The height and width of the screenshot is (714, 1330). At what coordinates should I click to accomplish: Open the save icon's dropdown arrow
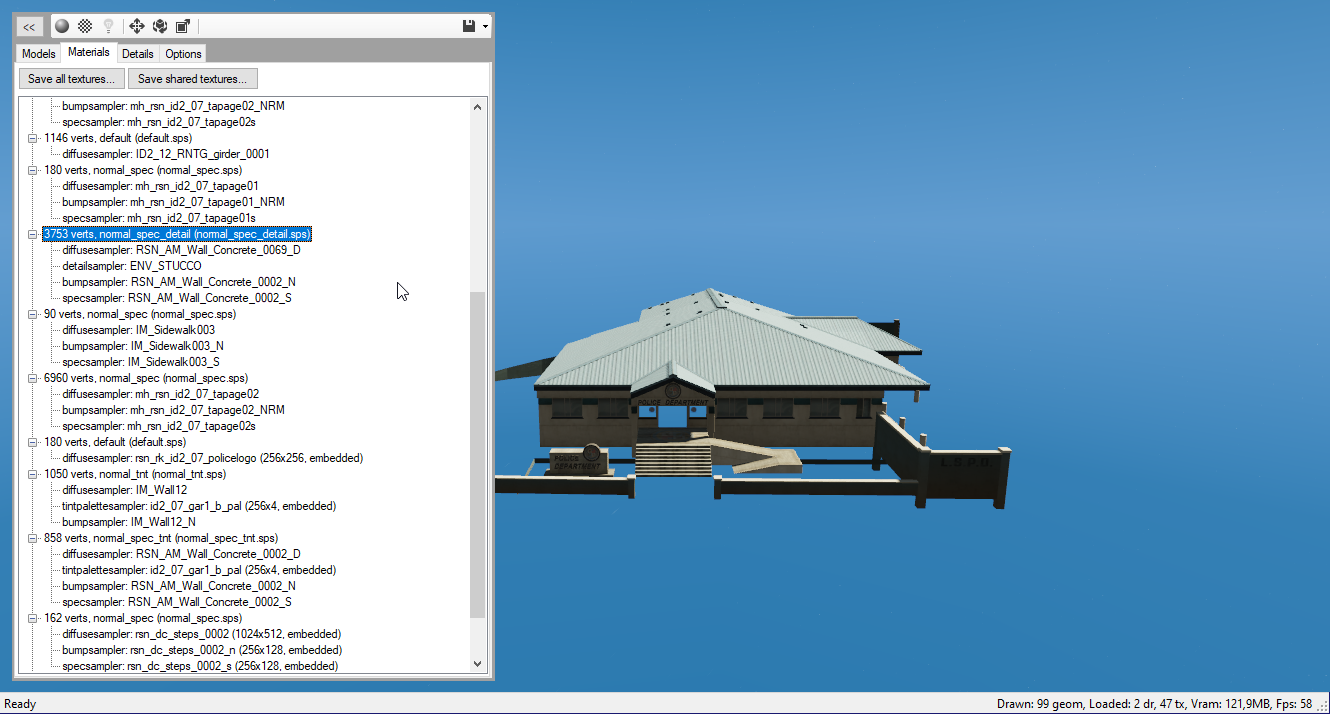point(485,26)
